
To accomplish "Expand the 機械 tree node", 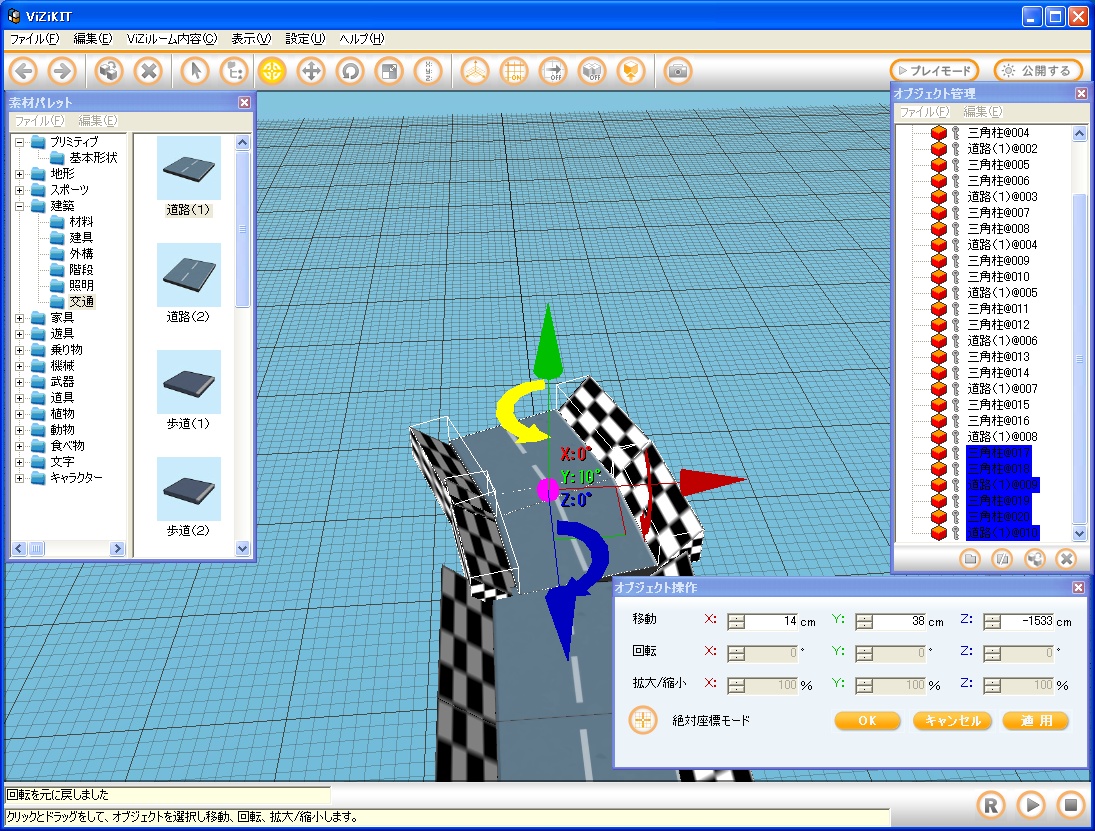I will click(x=20, y=366).
